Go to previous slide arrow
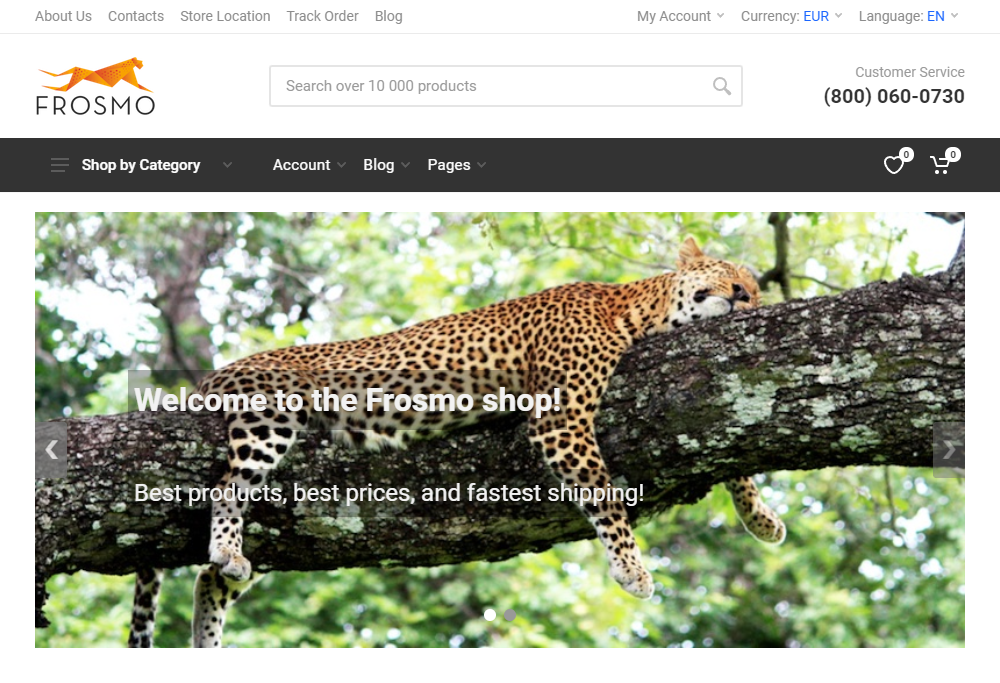 51,449
